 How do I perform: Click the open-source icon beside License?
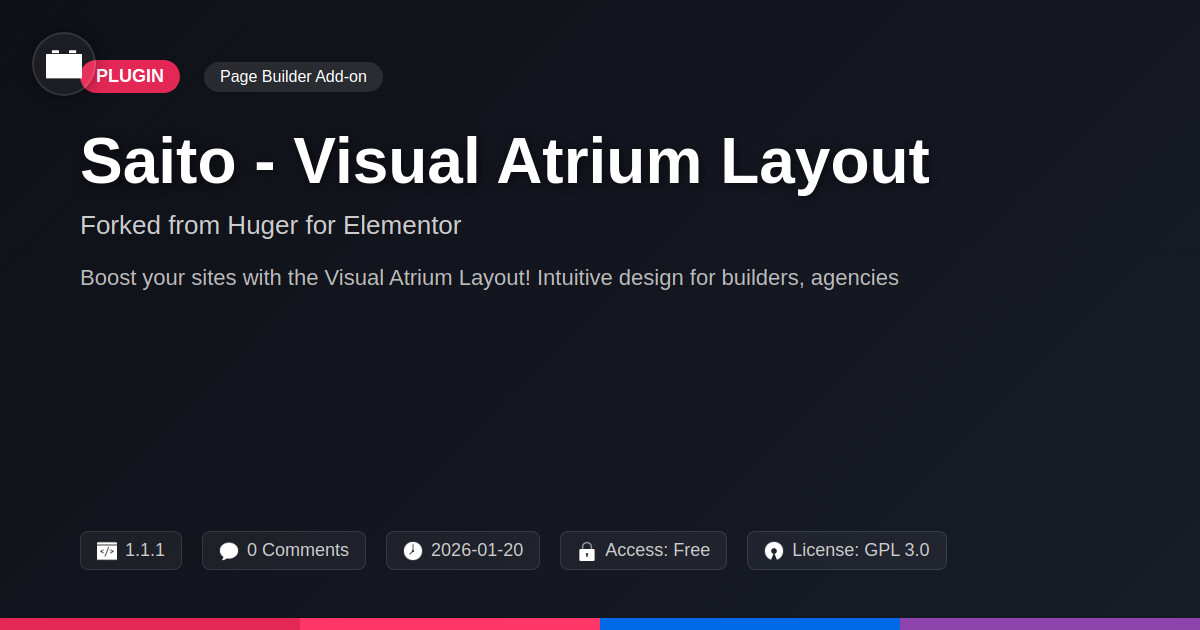(x=774, y=551)
